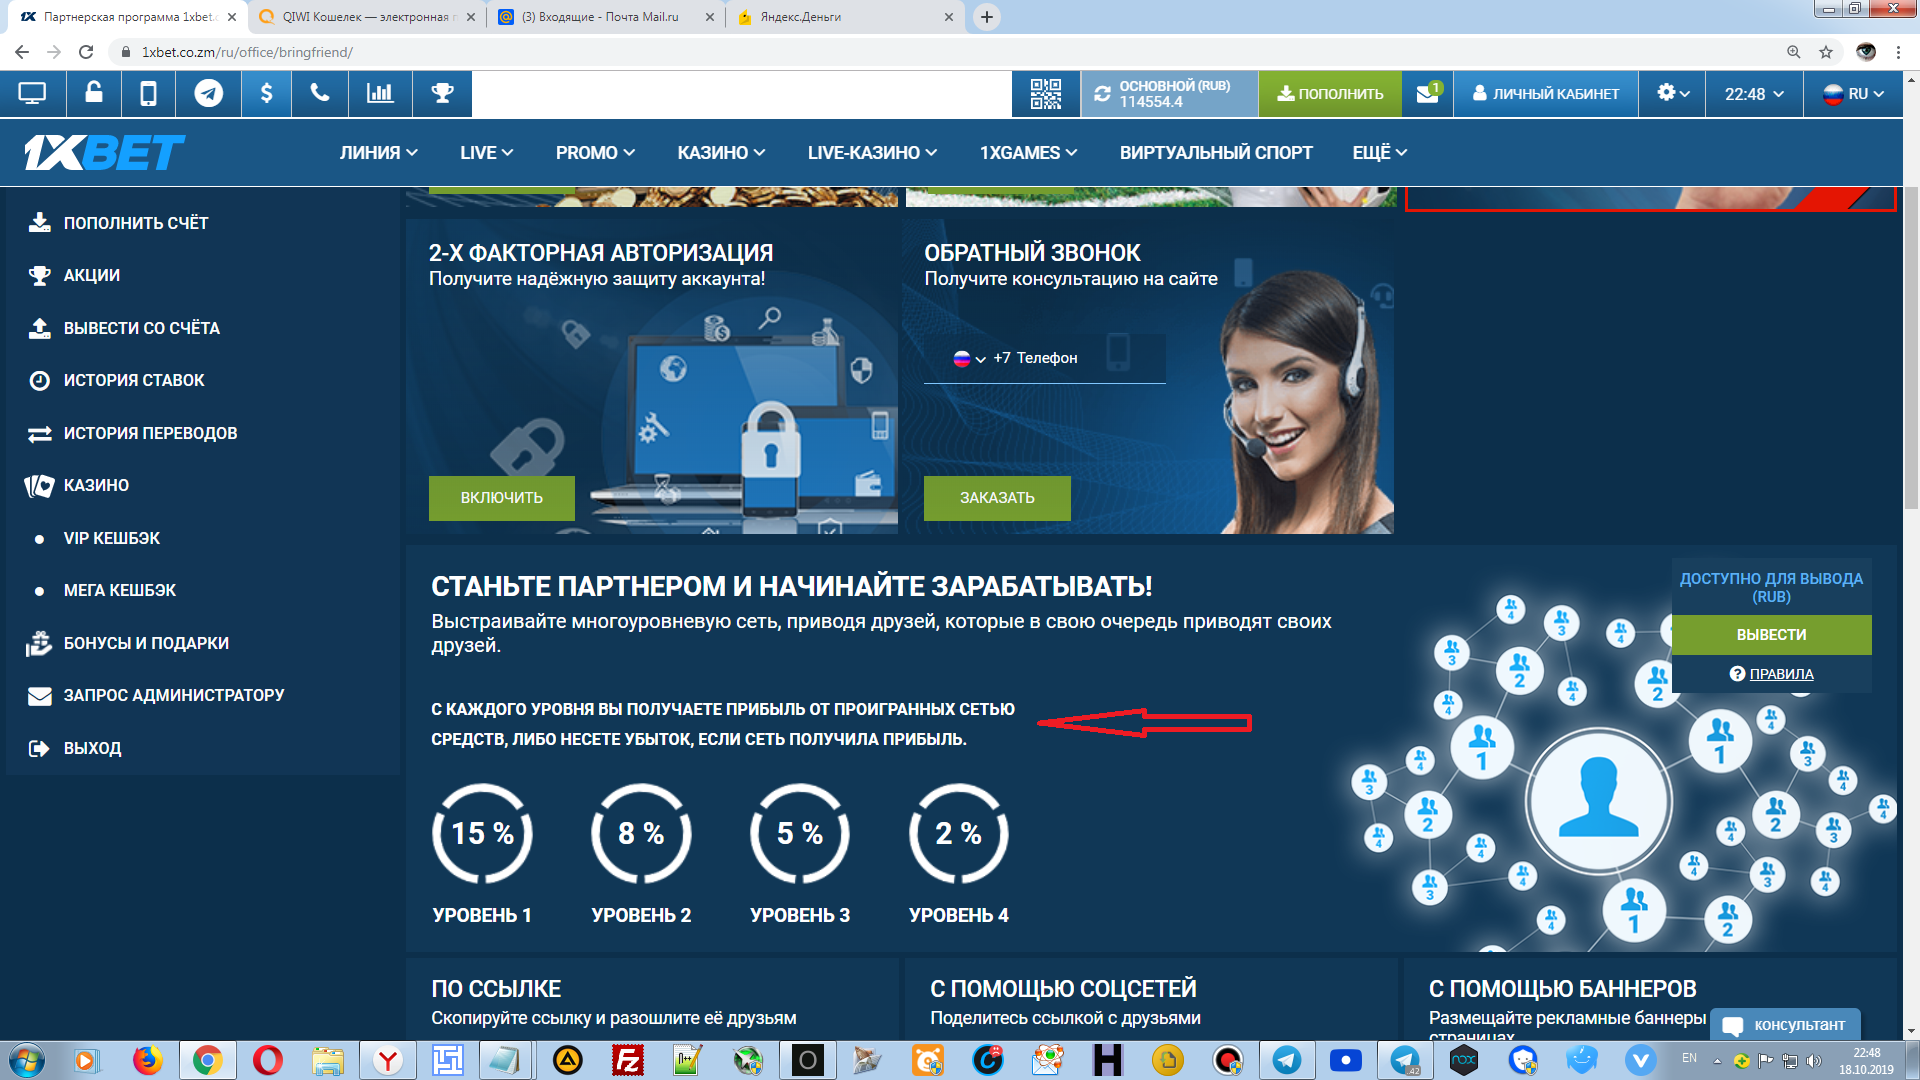Click the trophy results icon

click(442, 94)
